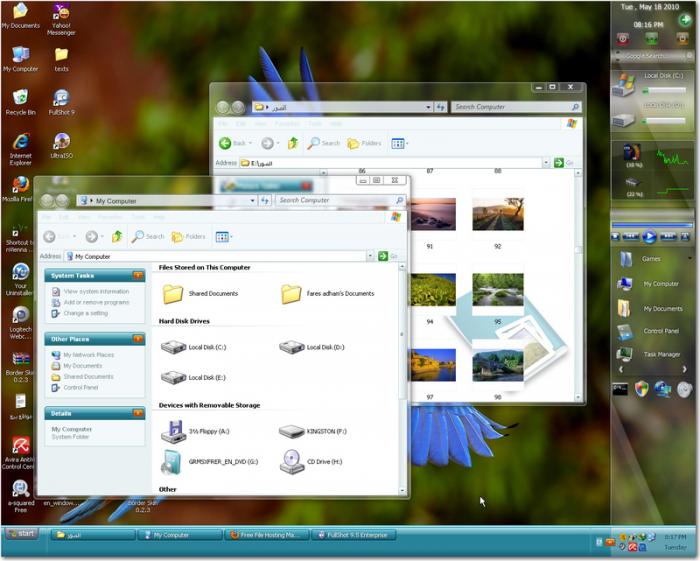Viewport: 700px width, 561px height.
Task: Open Local Disk (D:) in My Computer
Action: tap(292, 347)
